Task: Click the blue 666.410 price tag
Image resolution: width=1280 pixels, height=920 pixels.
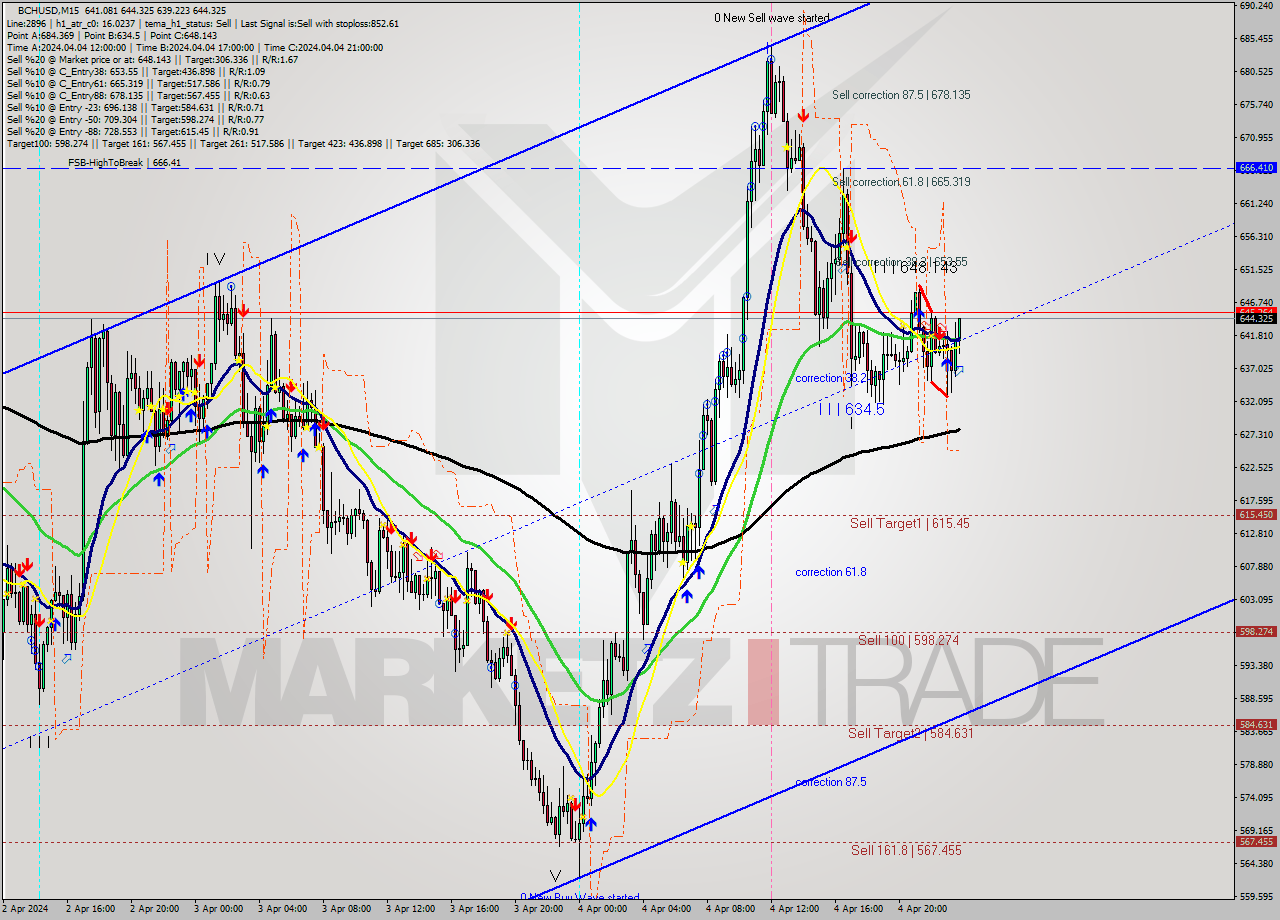Action: point(1256,168)
